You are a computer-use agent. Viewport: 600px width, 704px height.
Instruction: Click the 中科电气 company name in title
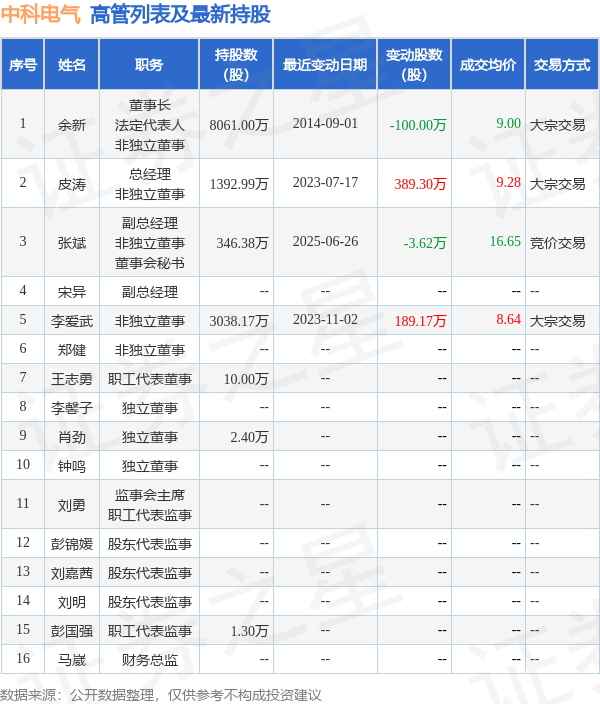(x=41, y=15)
